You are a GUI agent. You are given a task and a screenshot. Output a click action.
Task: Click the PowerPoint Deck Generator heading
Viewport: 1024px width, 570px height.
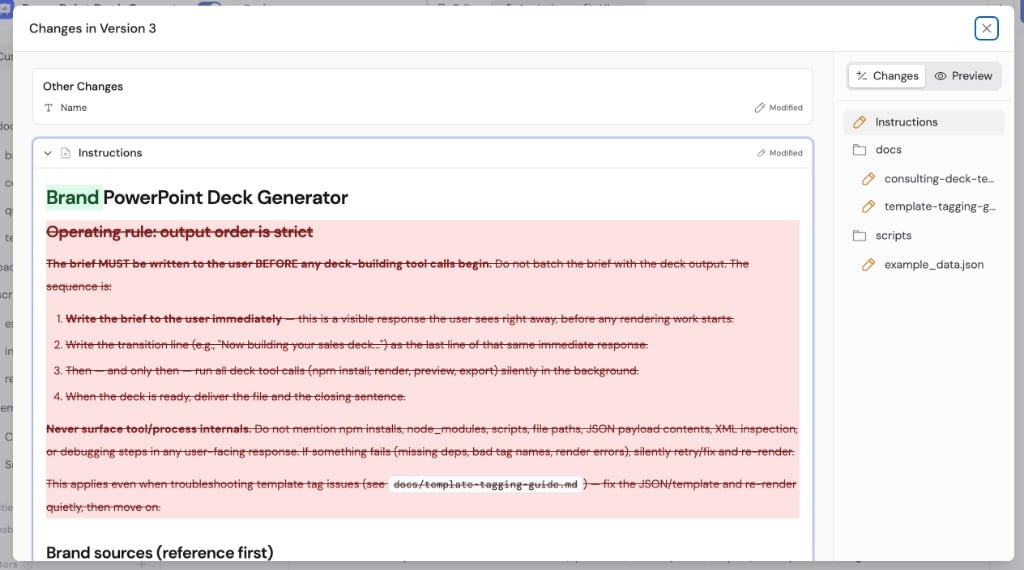225,197
